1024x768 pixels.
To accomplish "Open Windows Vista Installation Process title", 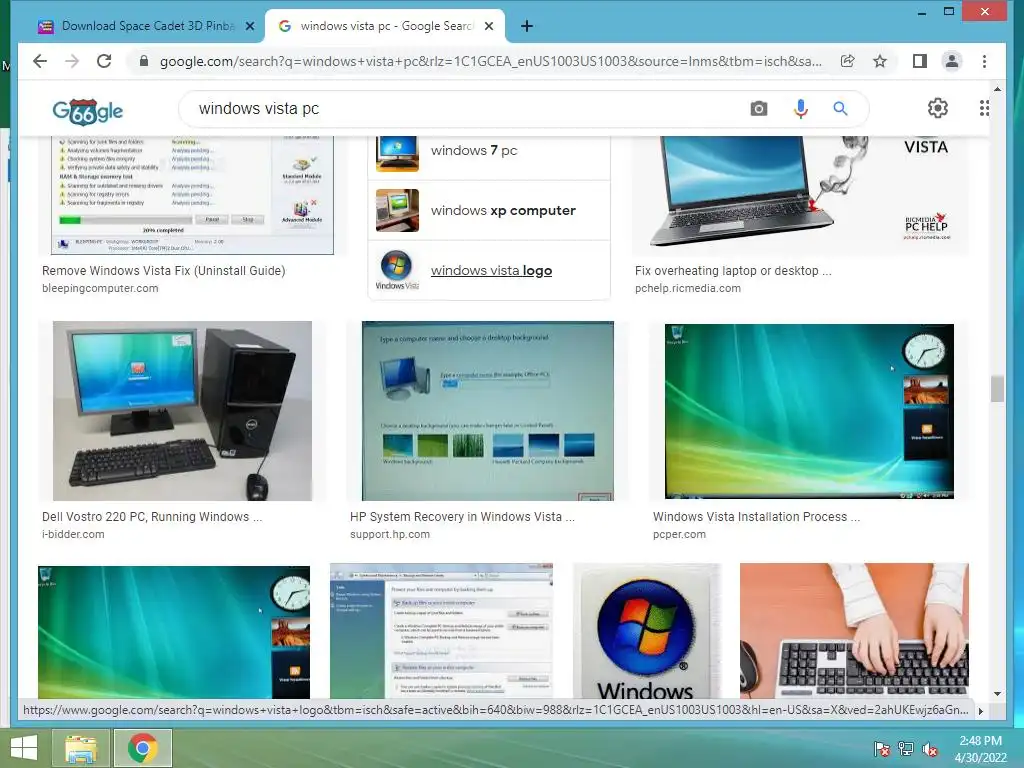I will (756, 517).
